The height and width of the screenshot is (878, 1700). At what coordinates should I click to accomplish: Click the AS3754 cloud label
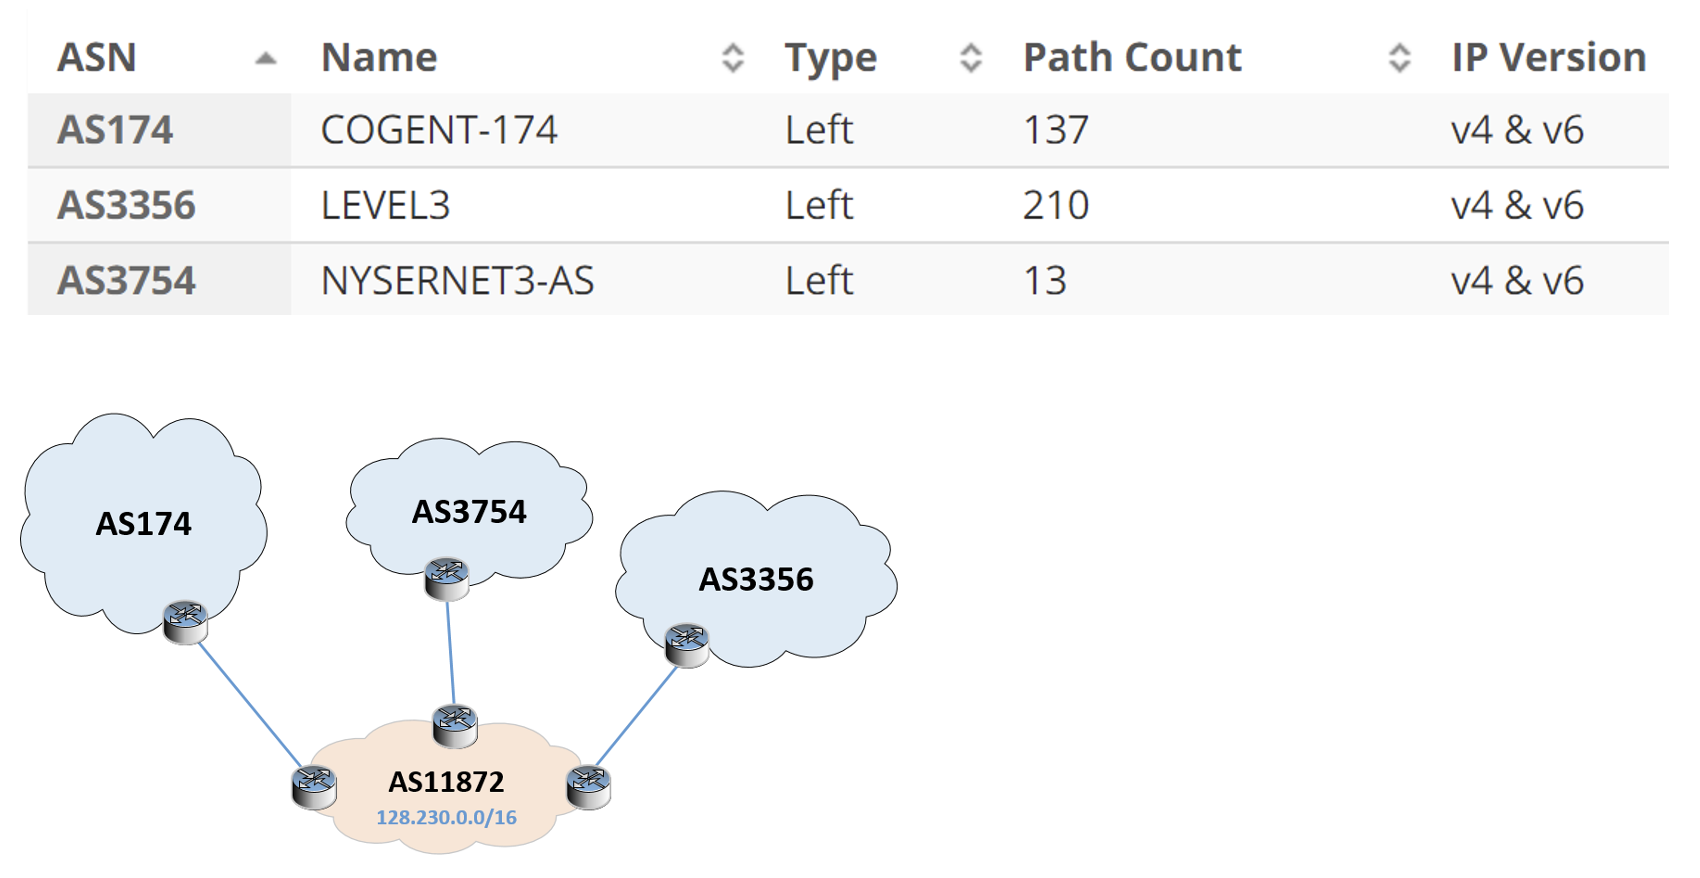[469, 511]
